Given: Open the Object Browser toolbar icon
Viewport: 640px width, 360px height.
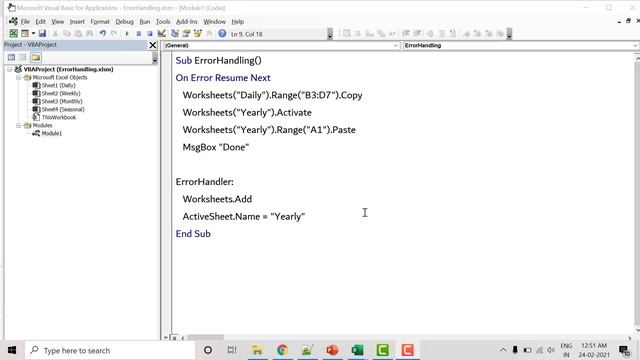Looking at the screenshot, I should pos(198,33).
